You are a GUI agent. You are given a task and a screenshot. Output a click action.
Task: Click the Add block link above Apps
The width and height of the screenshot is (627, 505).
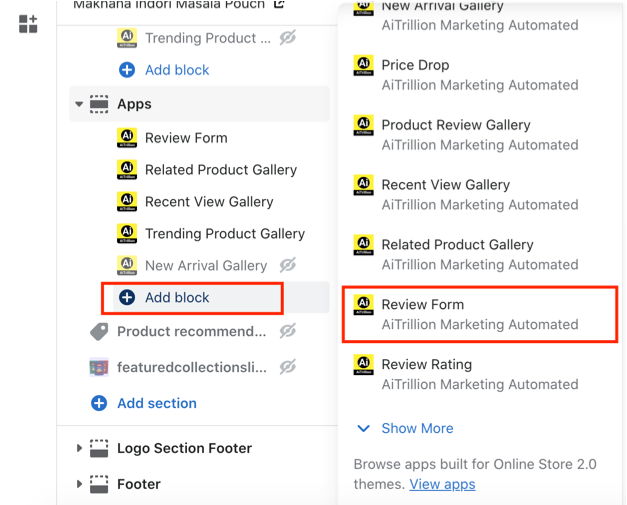tap(177, 70)
